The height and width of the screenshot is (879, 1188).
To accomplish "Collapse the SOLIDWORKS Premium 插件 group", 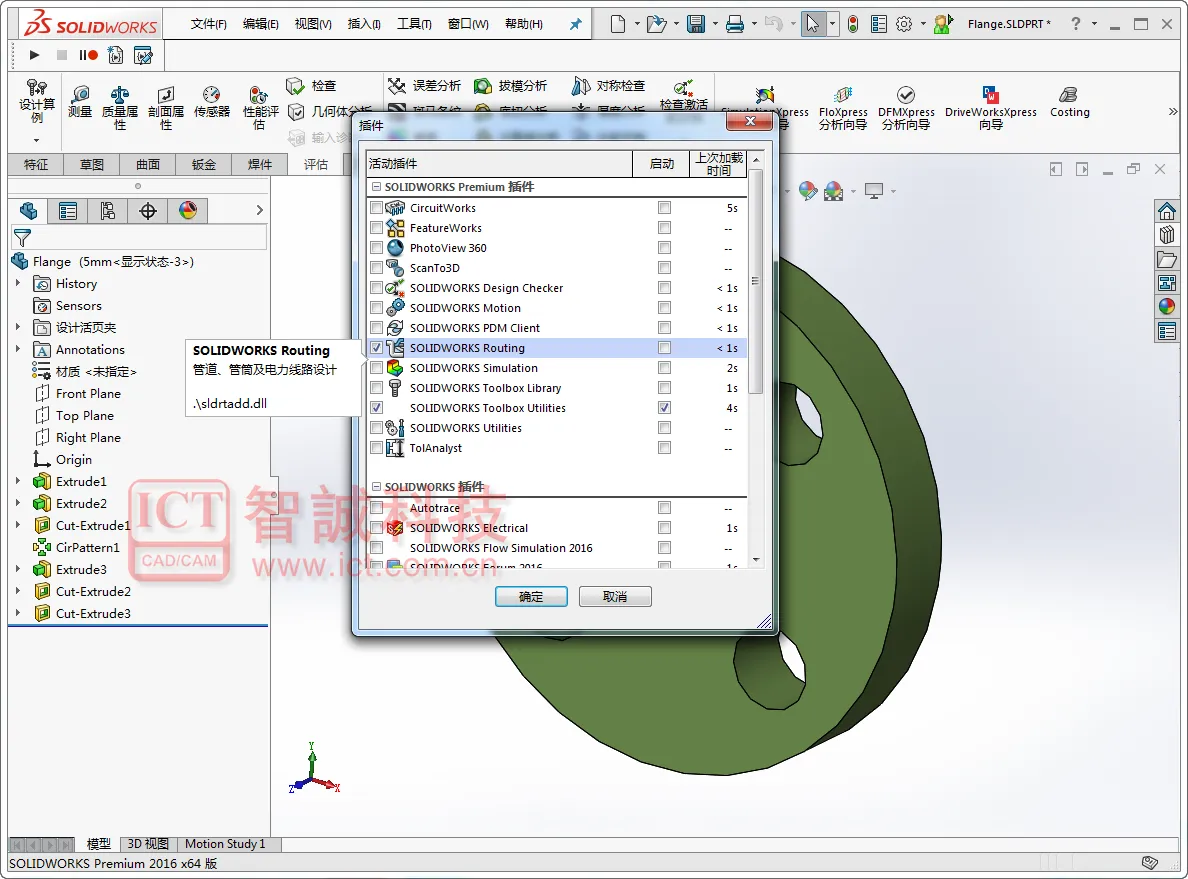I will [376, 186].
